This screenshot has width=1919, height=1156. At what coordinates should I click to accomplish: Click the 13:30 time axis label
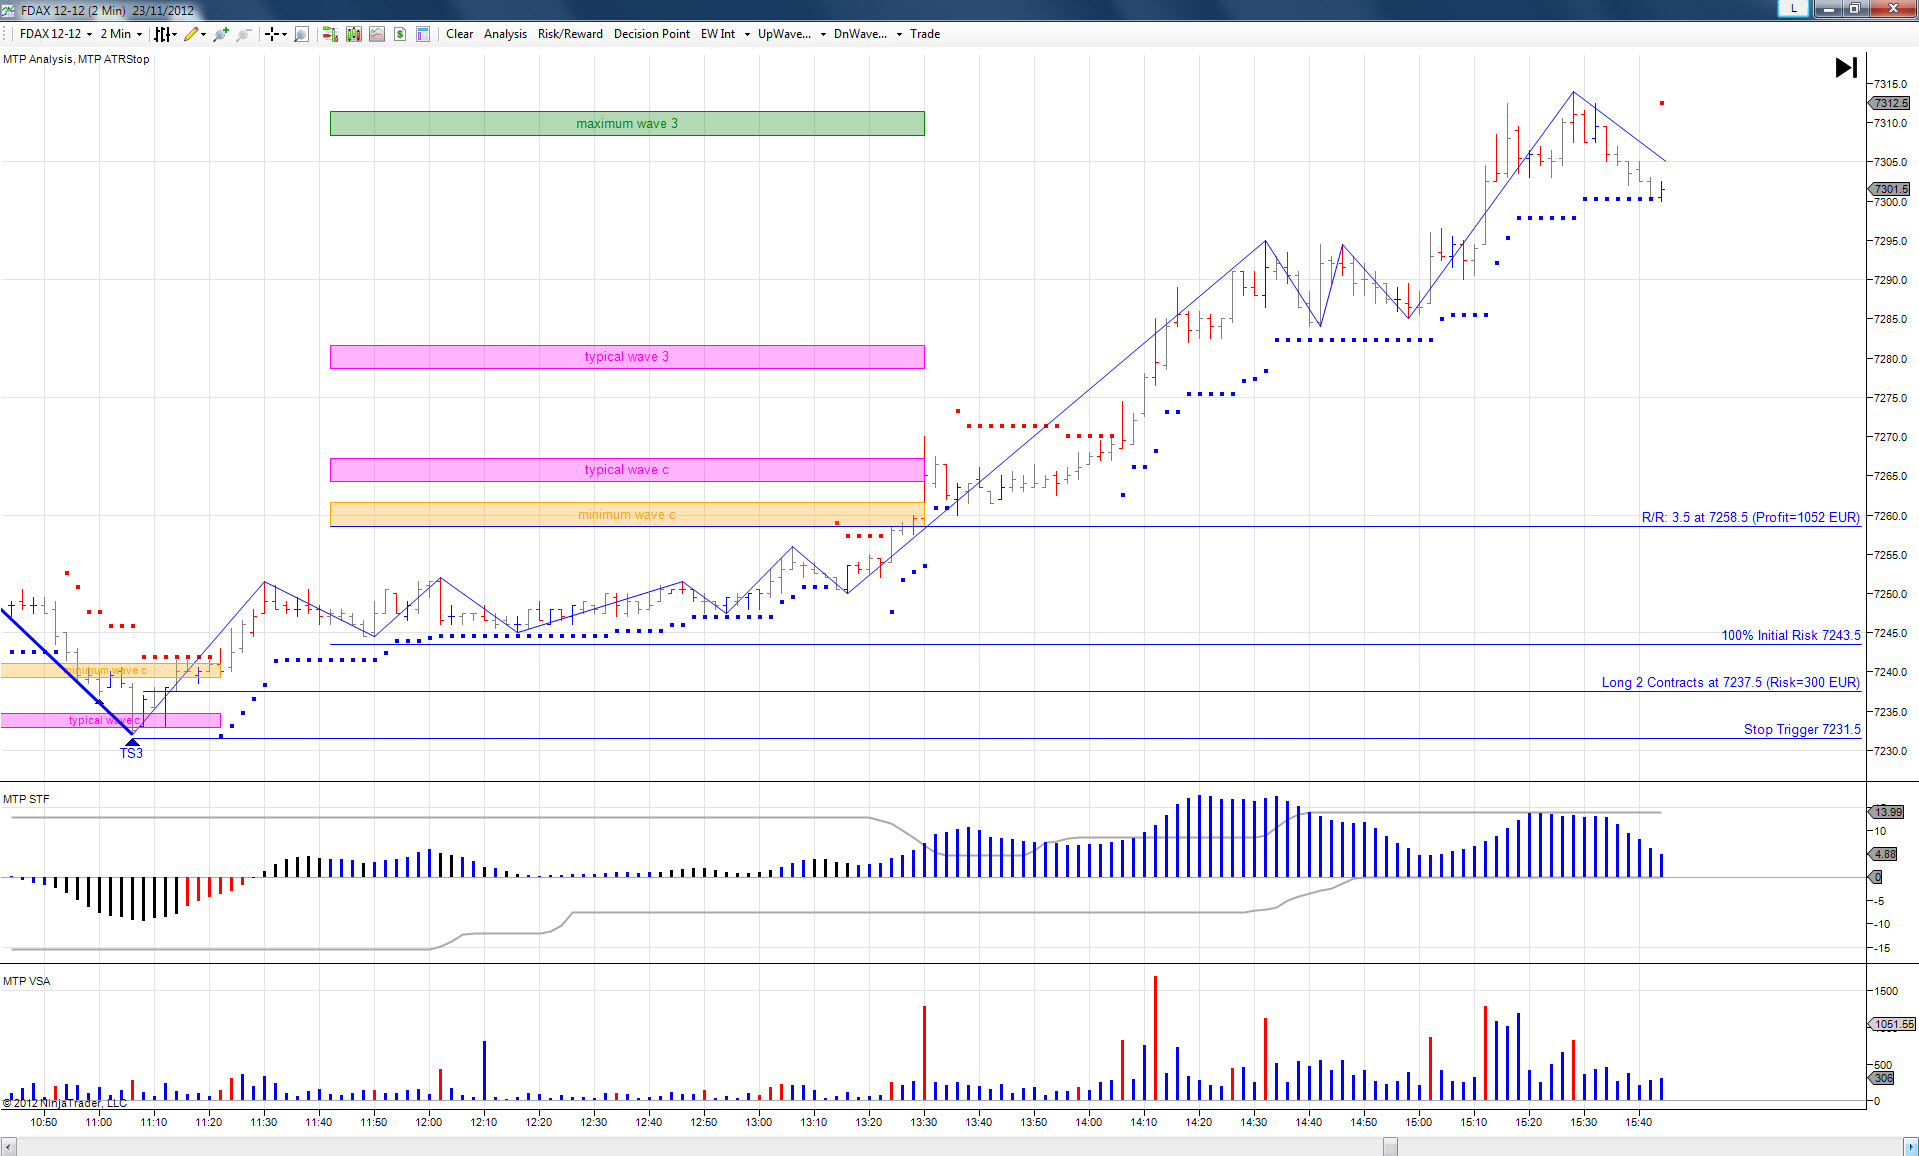pos(924,1122)
